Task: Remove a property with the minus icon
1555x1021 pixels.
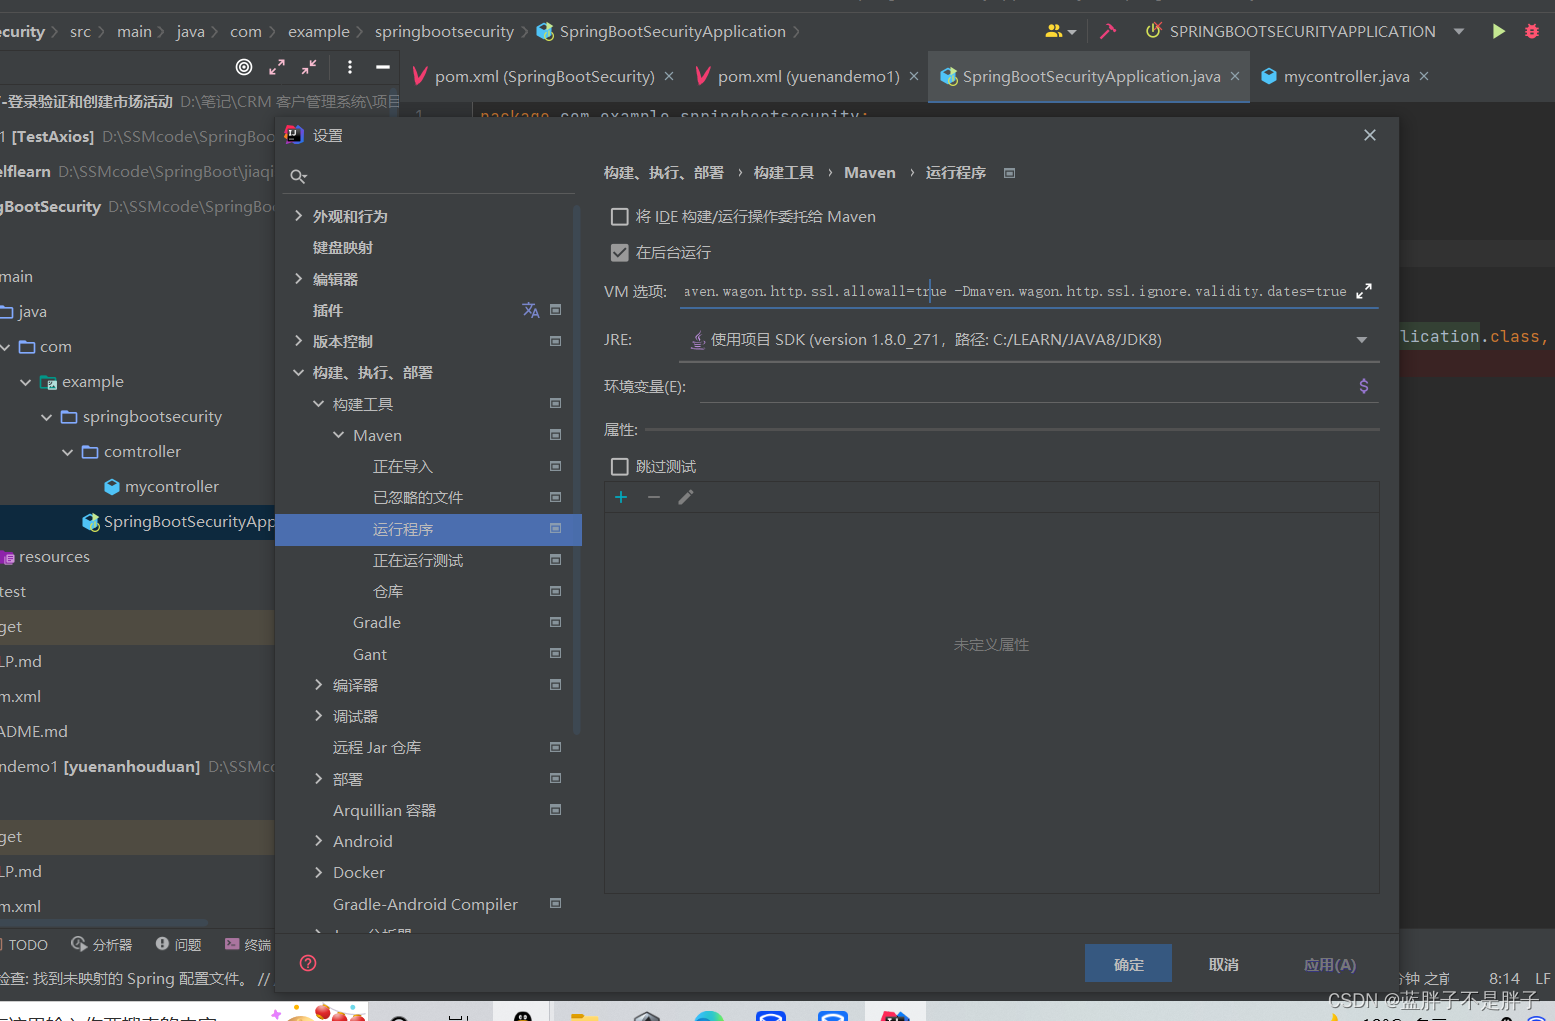Action: 654,497
